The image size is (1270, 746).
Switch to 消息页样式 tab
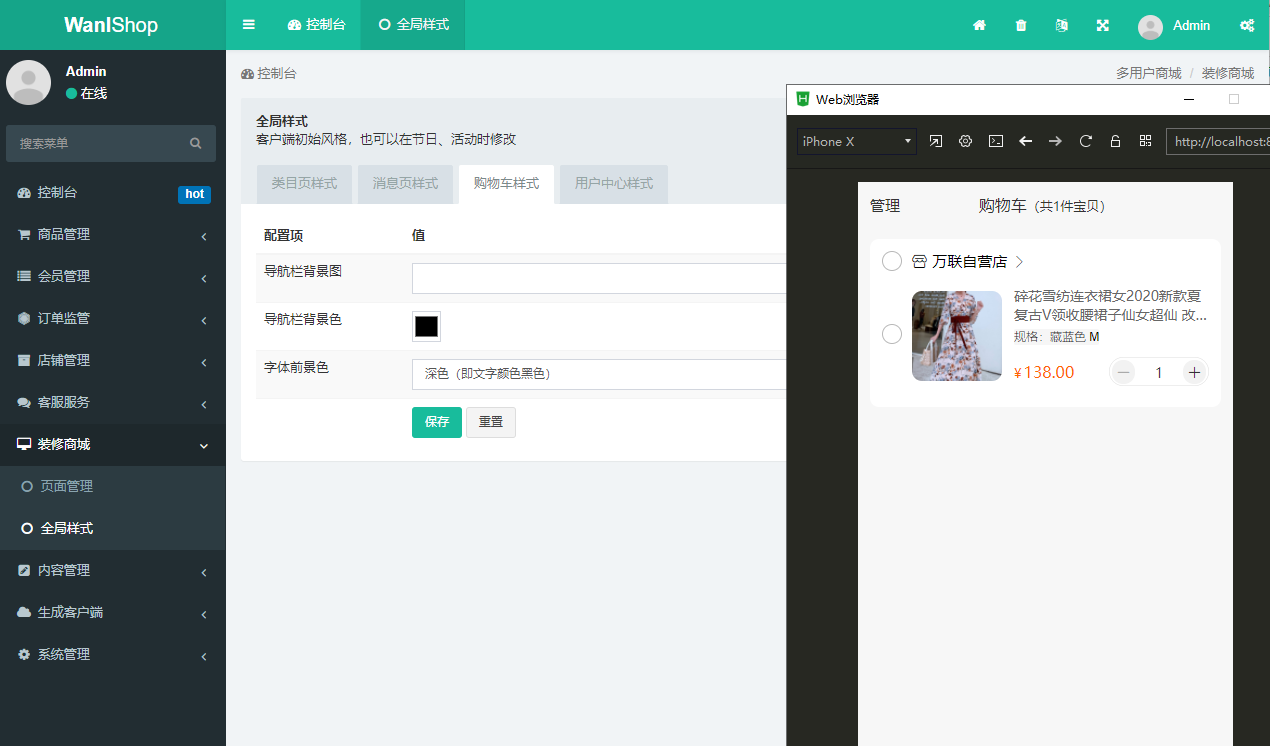[x=405, y=184]
